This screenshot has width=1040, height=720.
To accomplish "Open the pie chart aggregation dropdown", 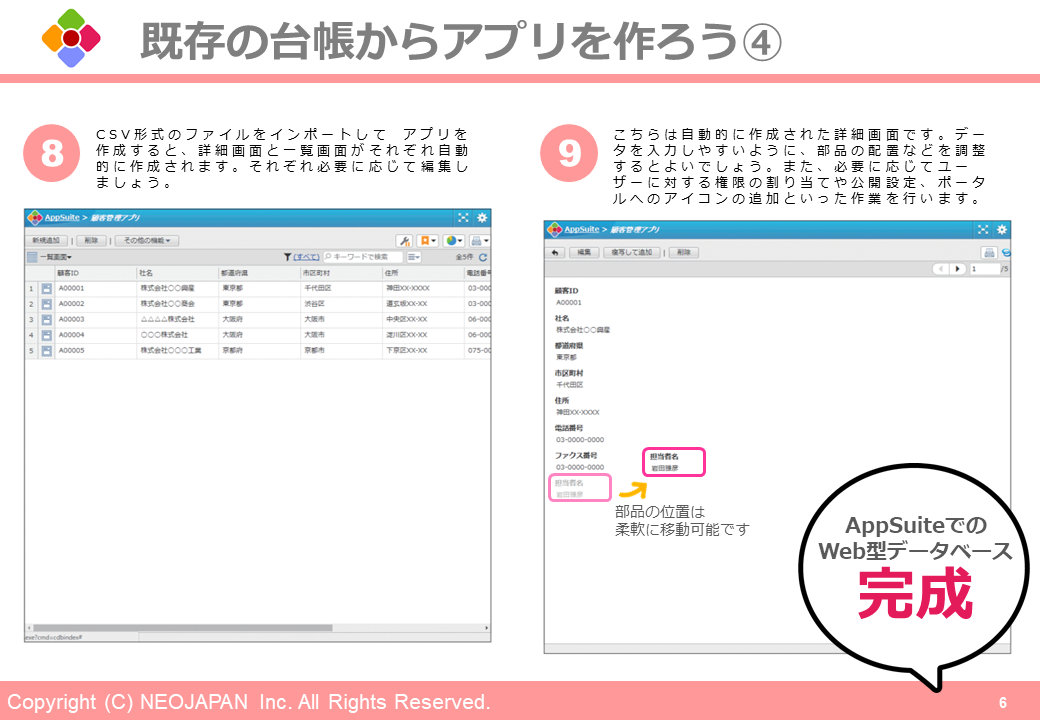I will [x=455, y=241].
